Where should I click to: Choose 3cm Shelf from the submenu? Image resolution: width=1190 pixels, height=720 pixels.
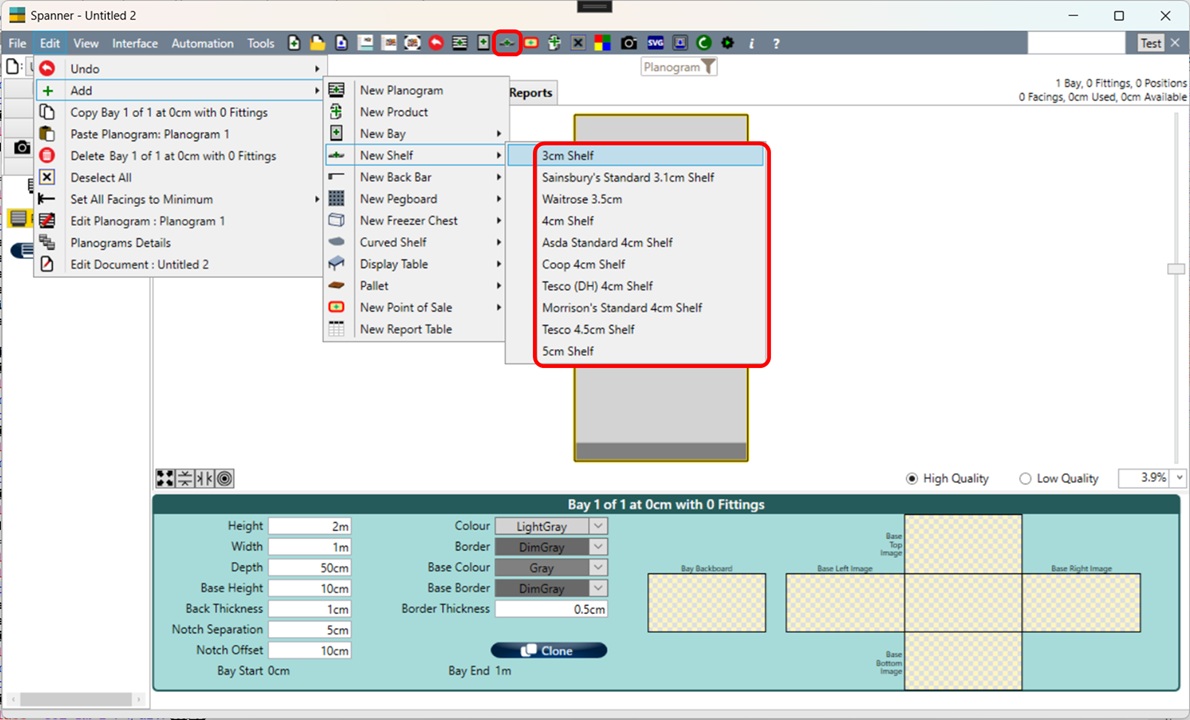(x=568, y=156)
